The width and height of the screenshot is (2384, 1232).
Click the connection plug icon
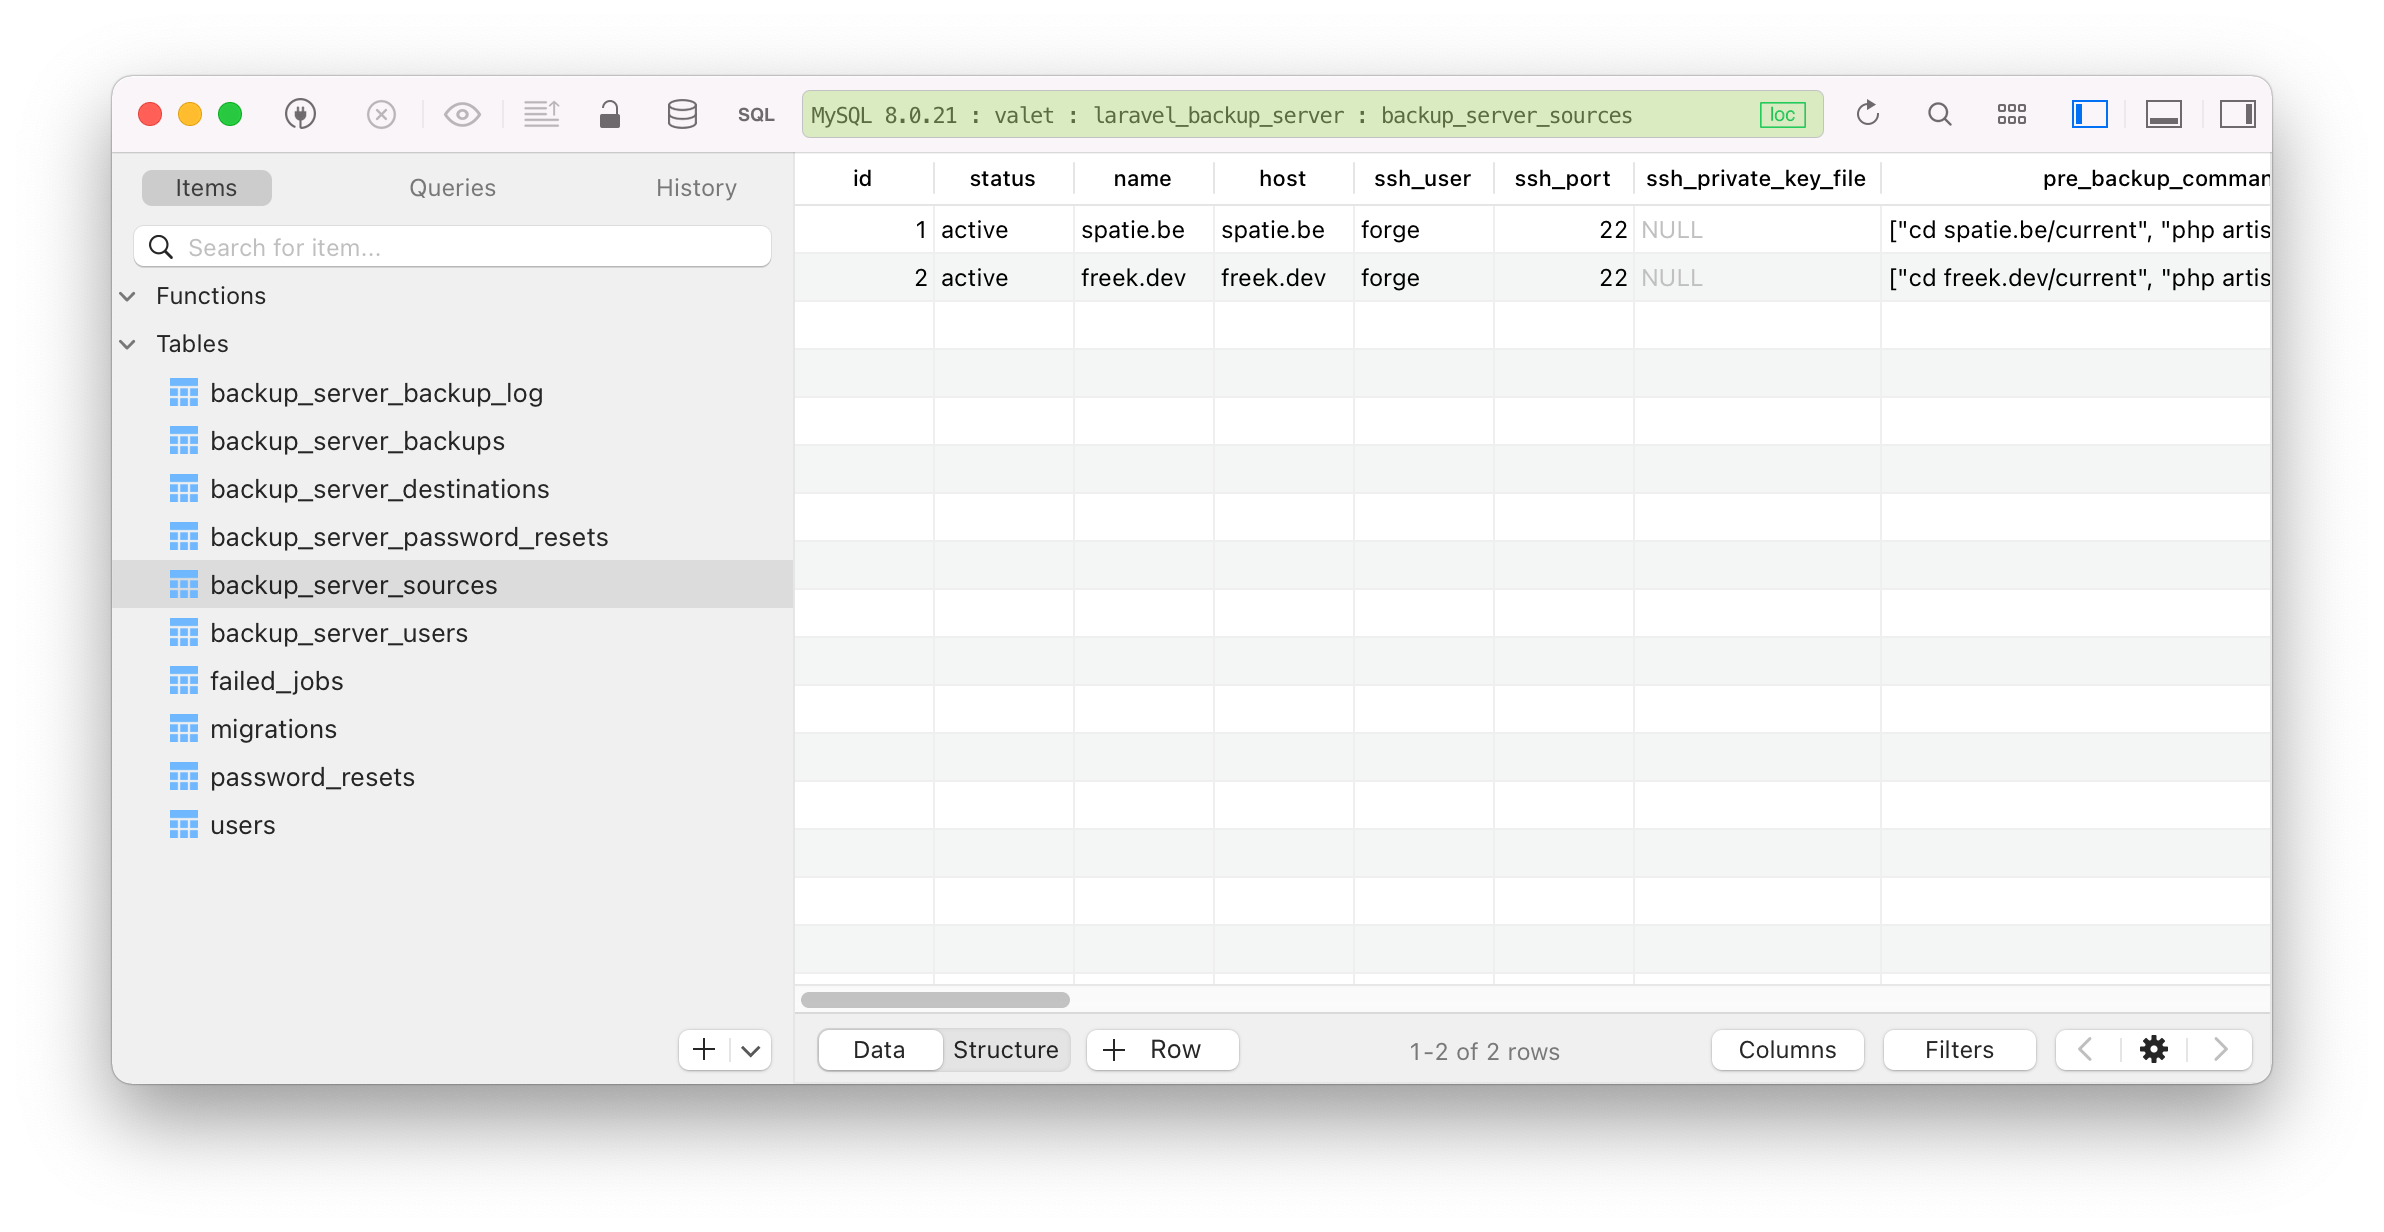coord(301,114)
